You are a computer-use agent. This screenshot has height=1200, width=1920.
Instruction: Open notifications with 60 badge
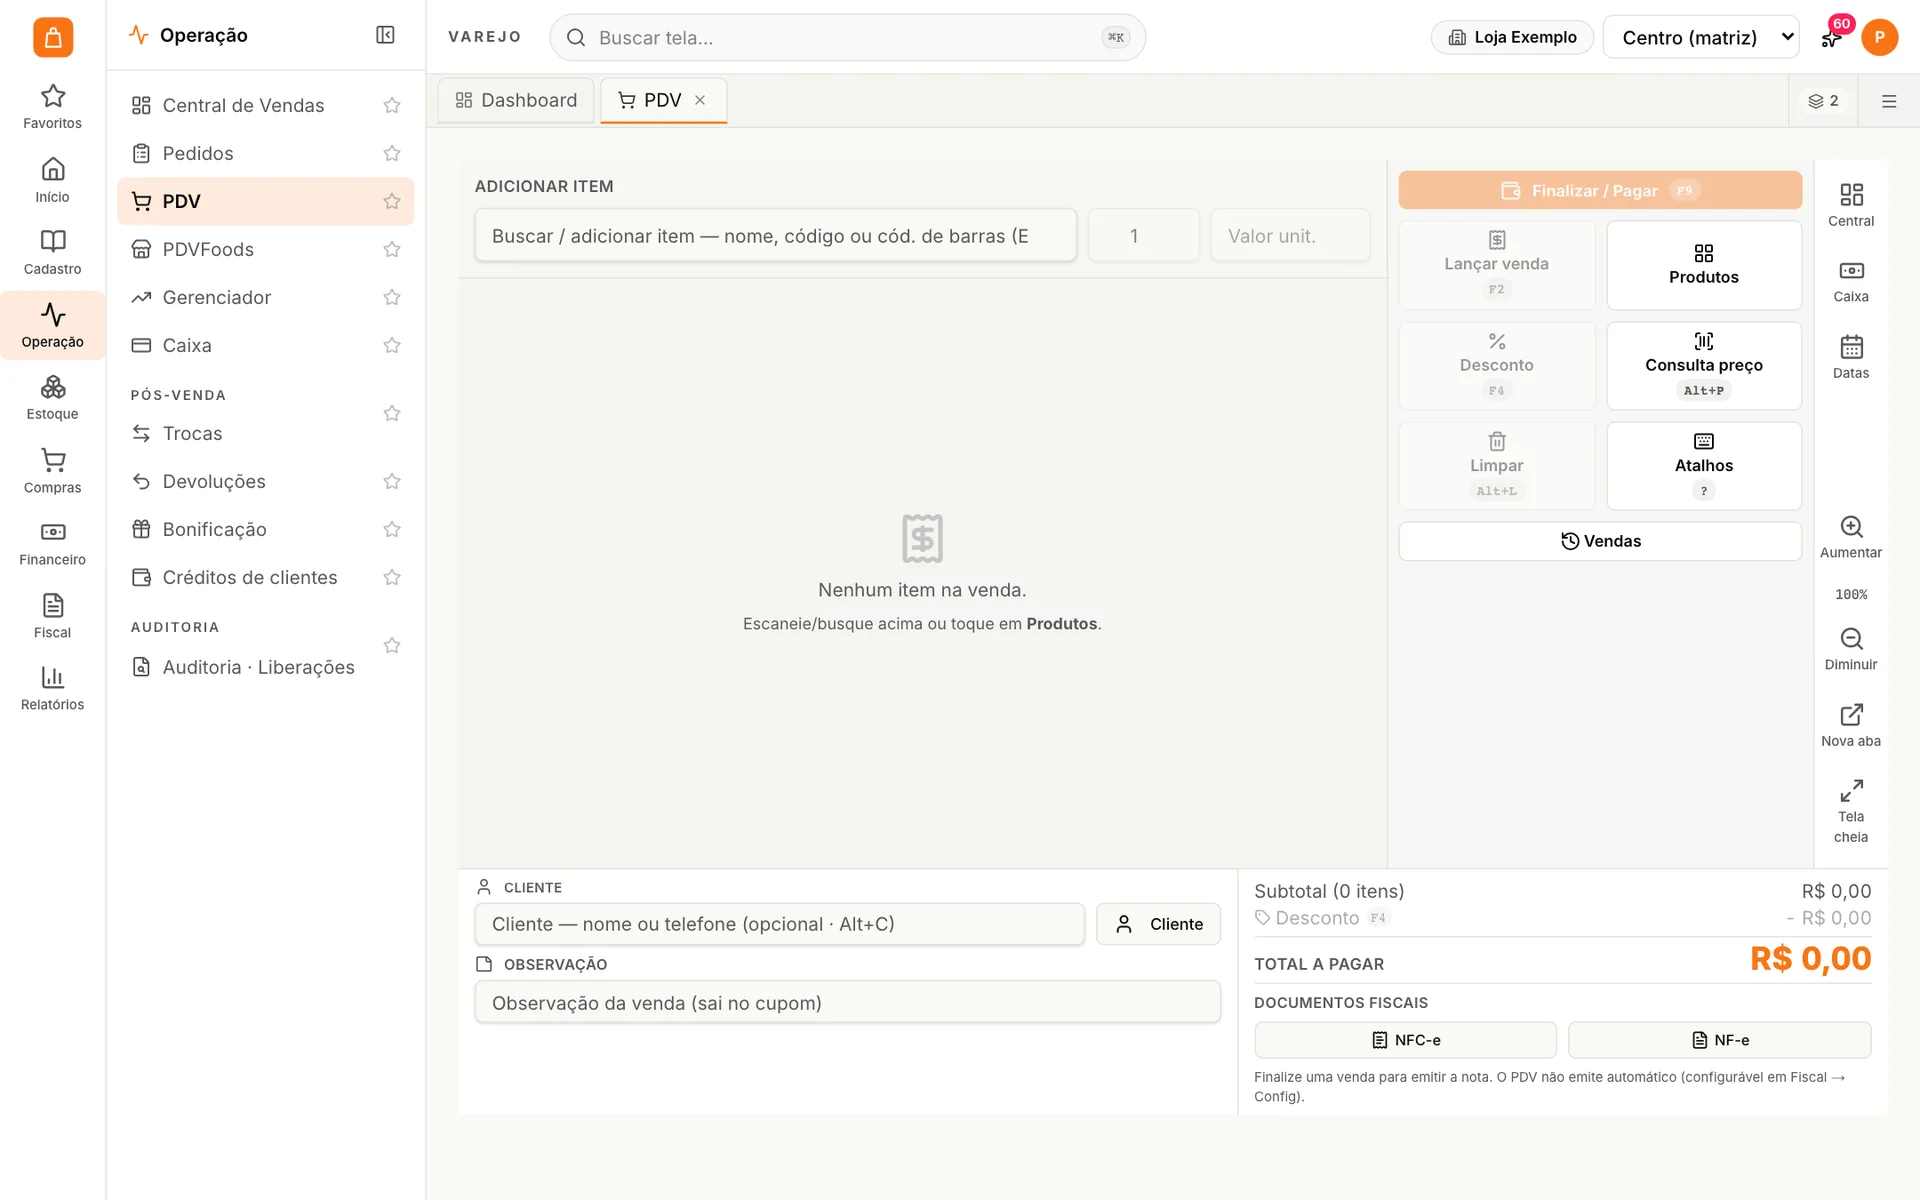[x=1832, y=37]
